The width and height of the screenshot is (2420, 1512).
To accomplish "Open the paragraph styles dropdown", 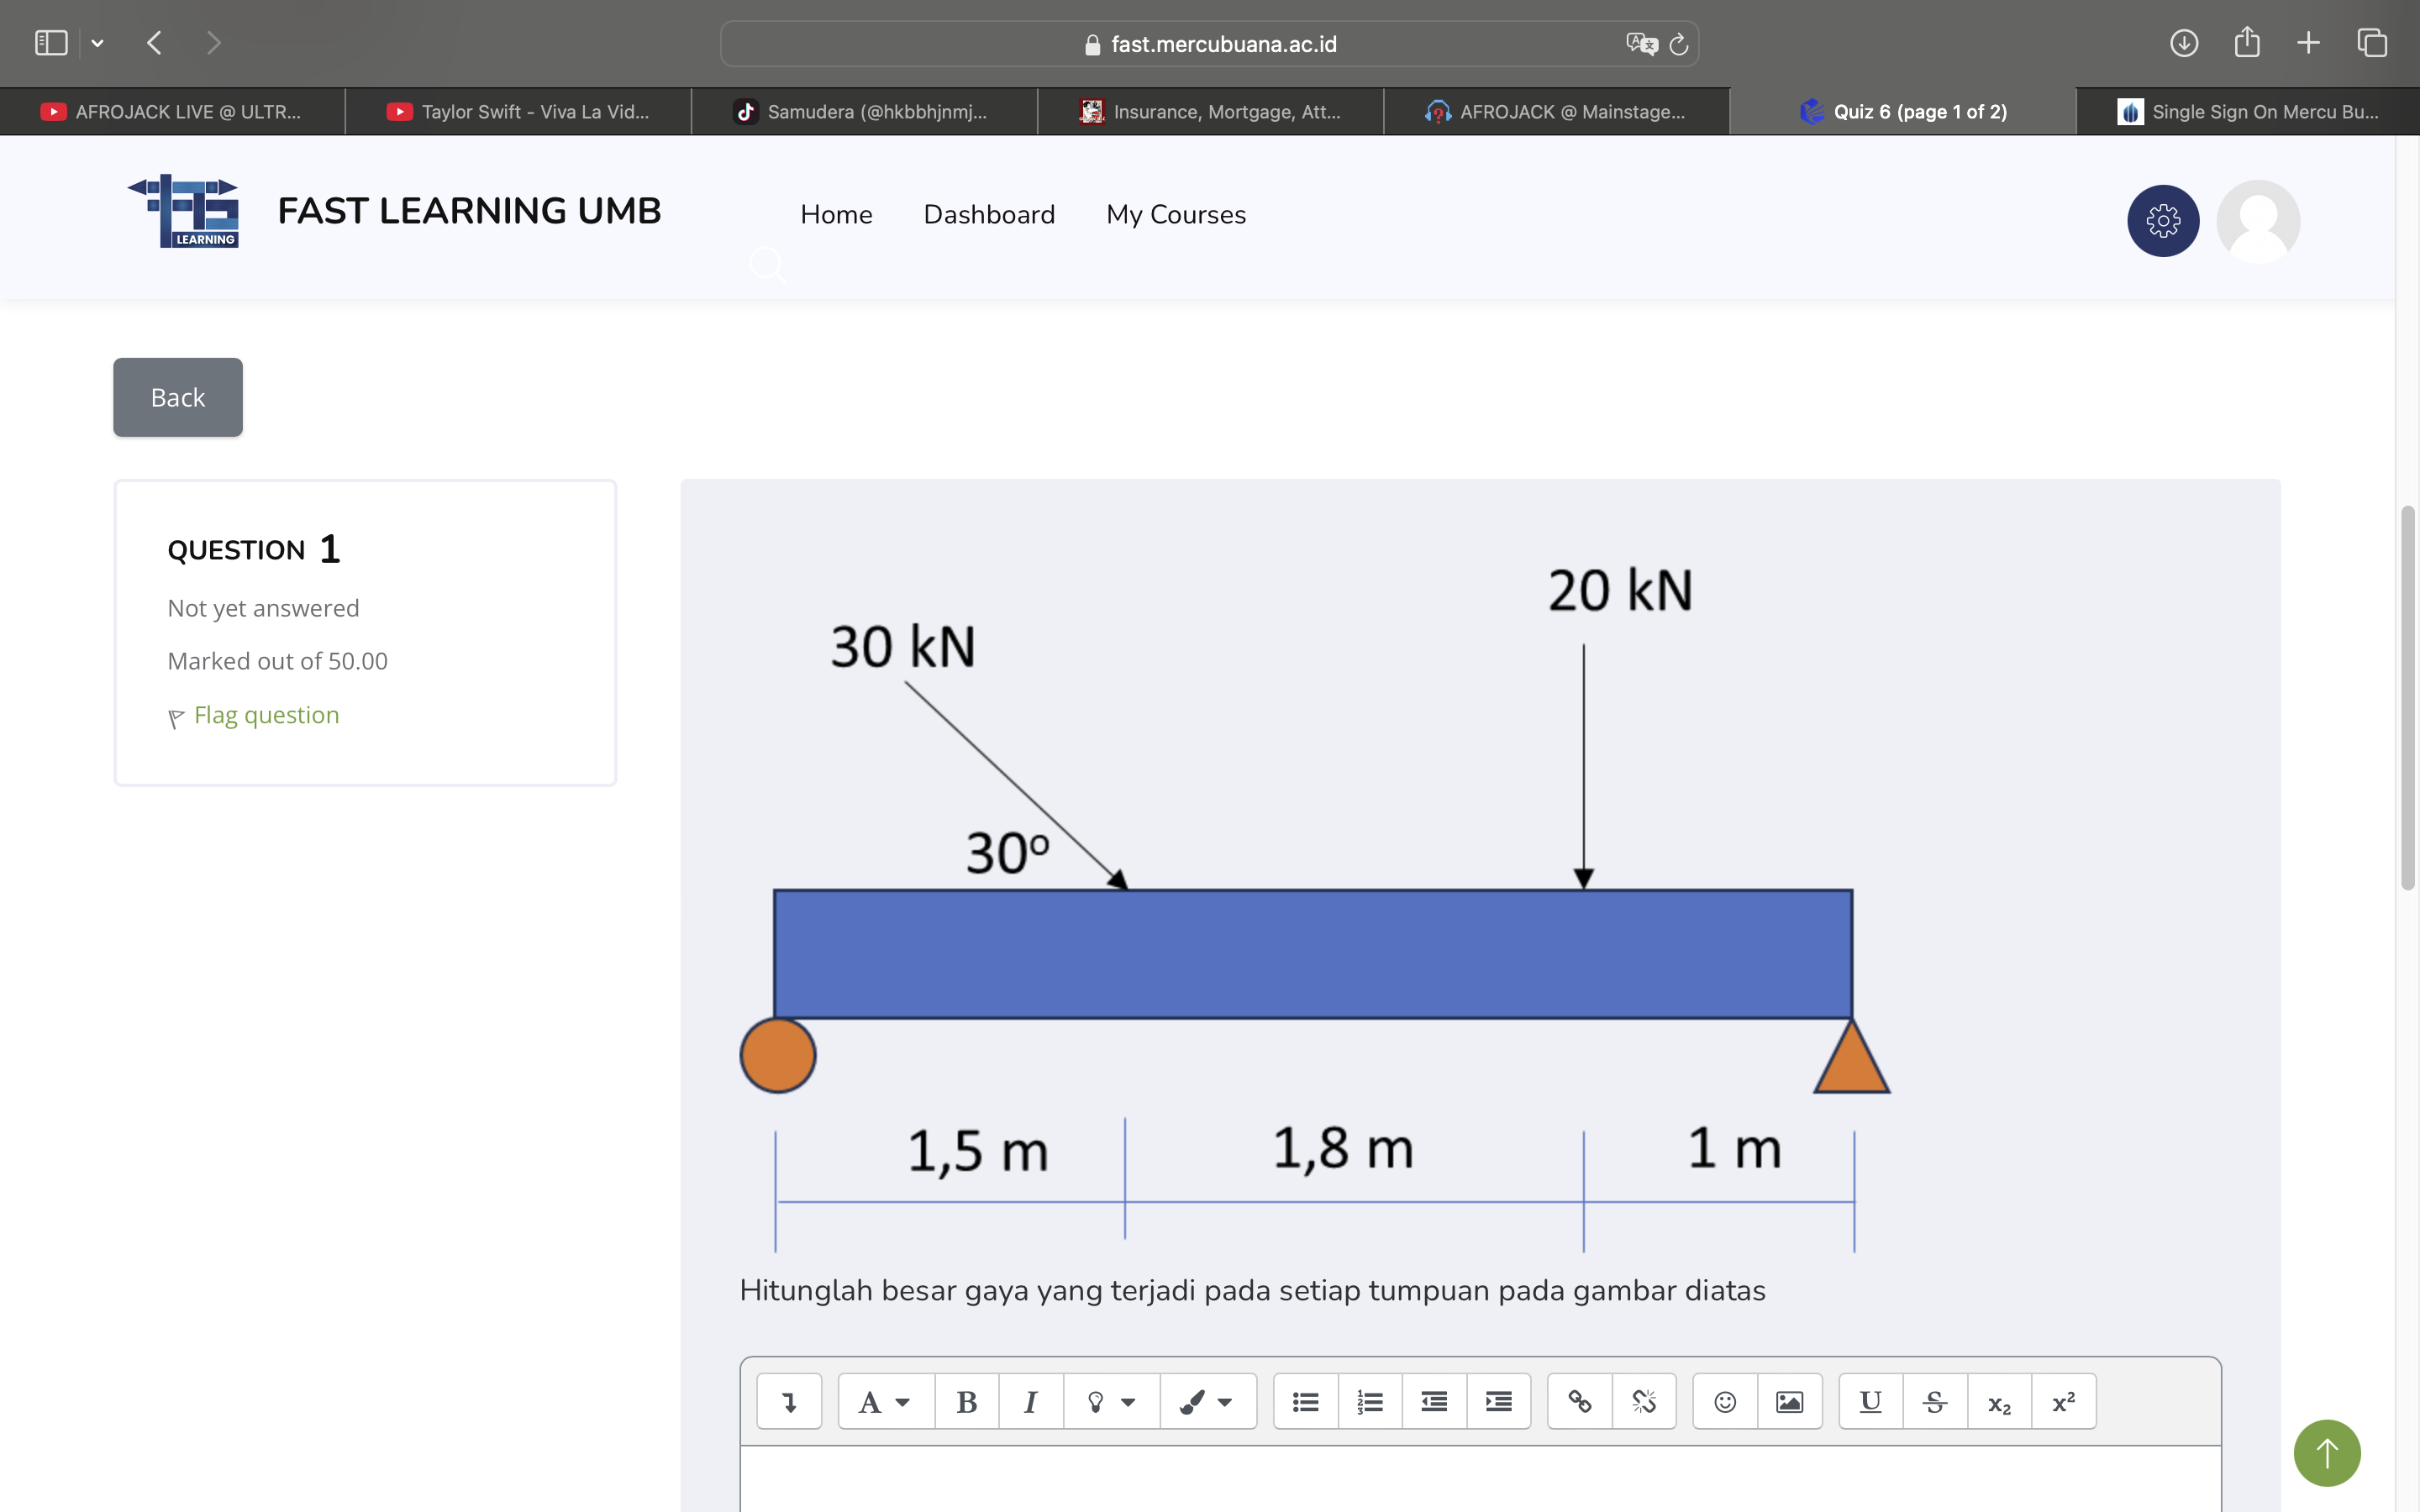I will point(886,1401).
